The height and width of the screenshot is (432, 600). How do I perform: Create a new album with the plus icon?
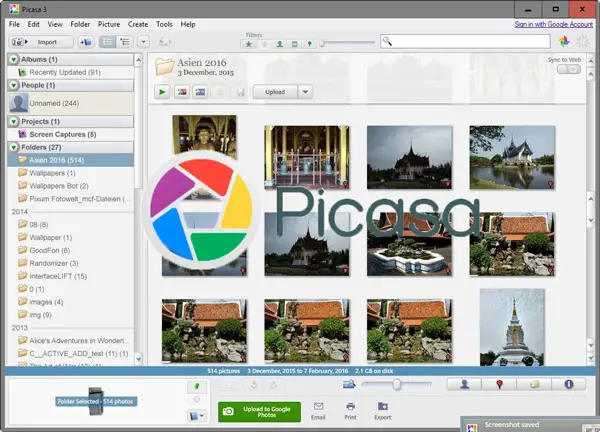(x=86, y=42)
